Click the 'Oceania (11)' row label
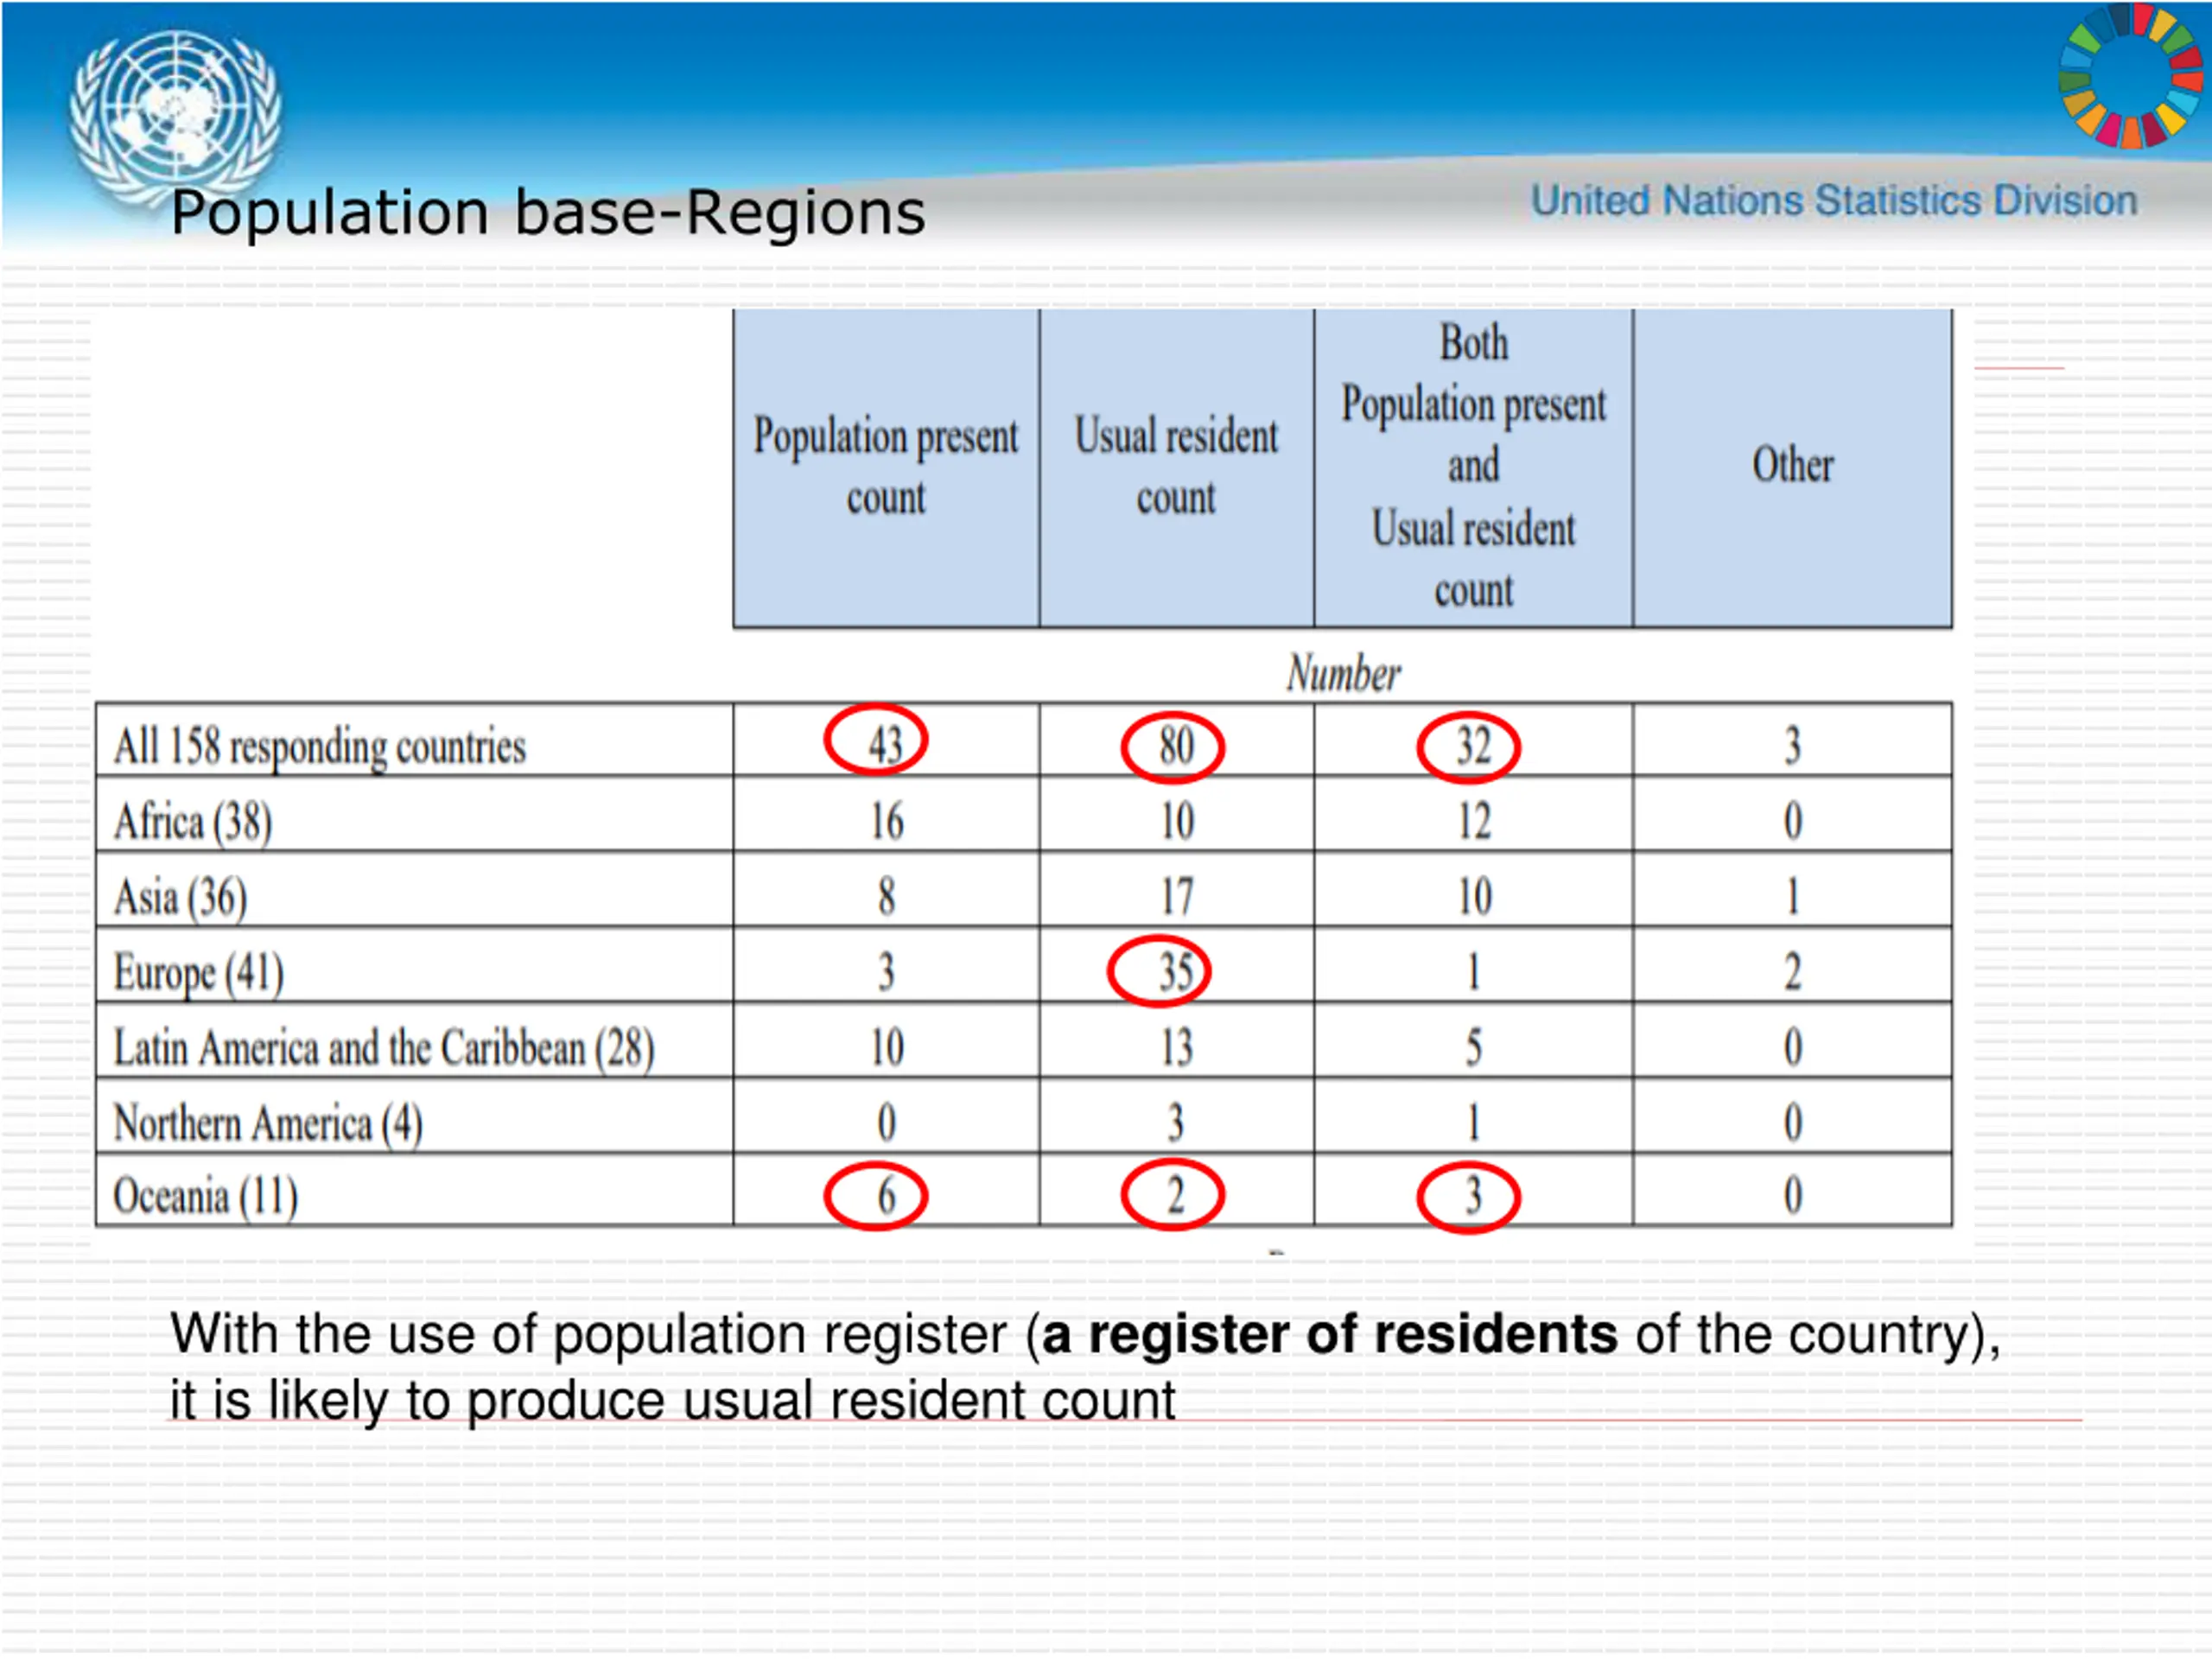This screenshot has height=1659, width=2212. (x=205, y=1196)
